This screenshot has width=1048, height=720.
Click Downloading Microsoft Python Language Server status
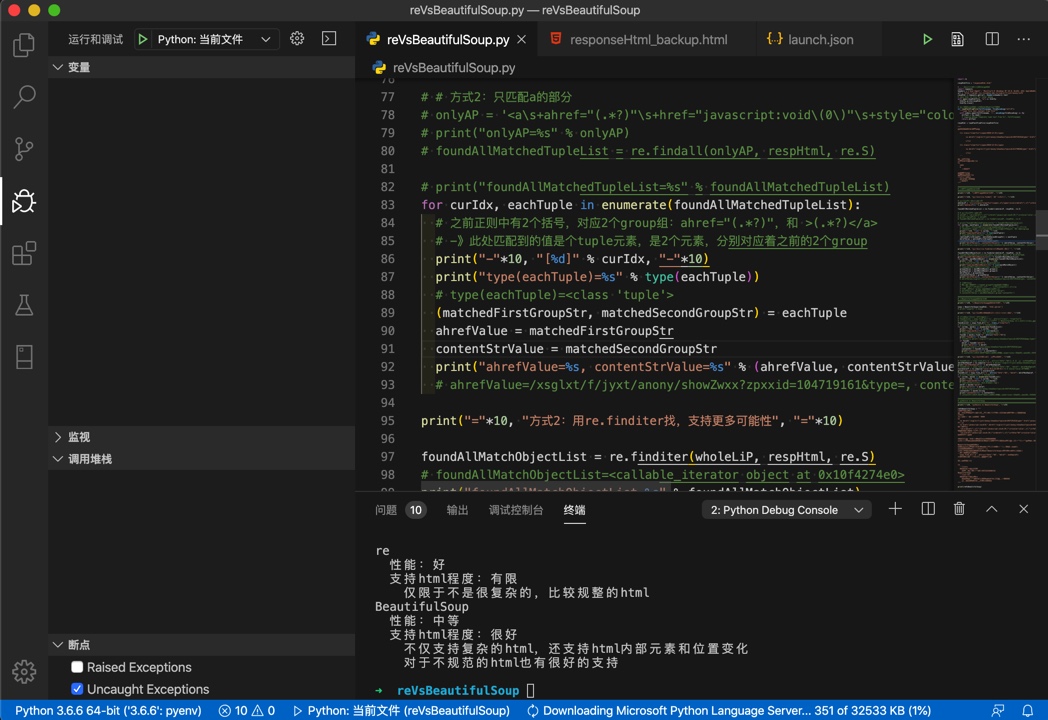[x=729, y=710]
